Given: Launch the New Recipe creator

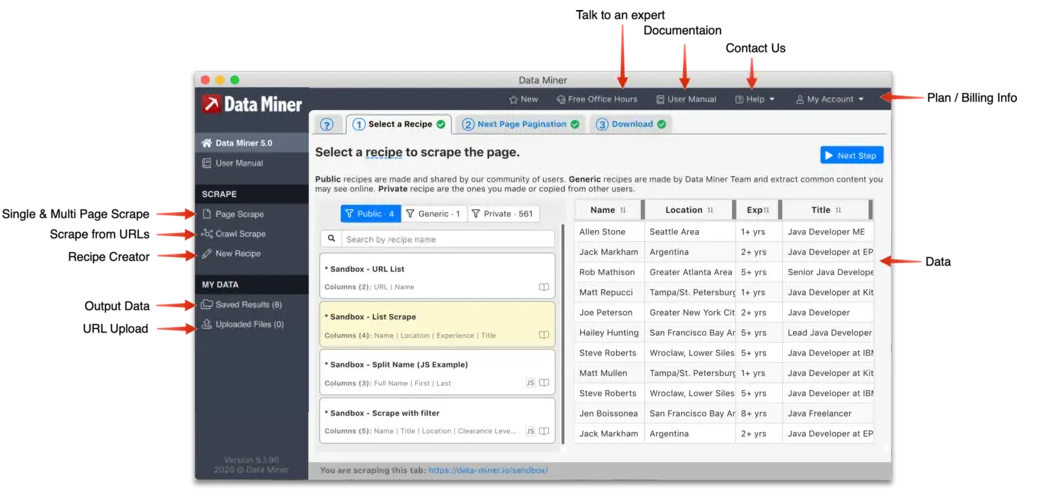Looking at the screenshot, I should coord(231,254).
